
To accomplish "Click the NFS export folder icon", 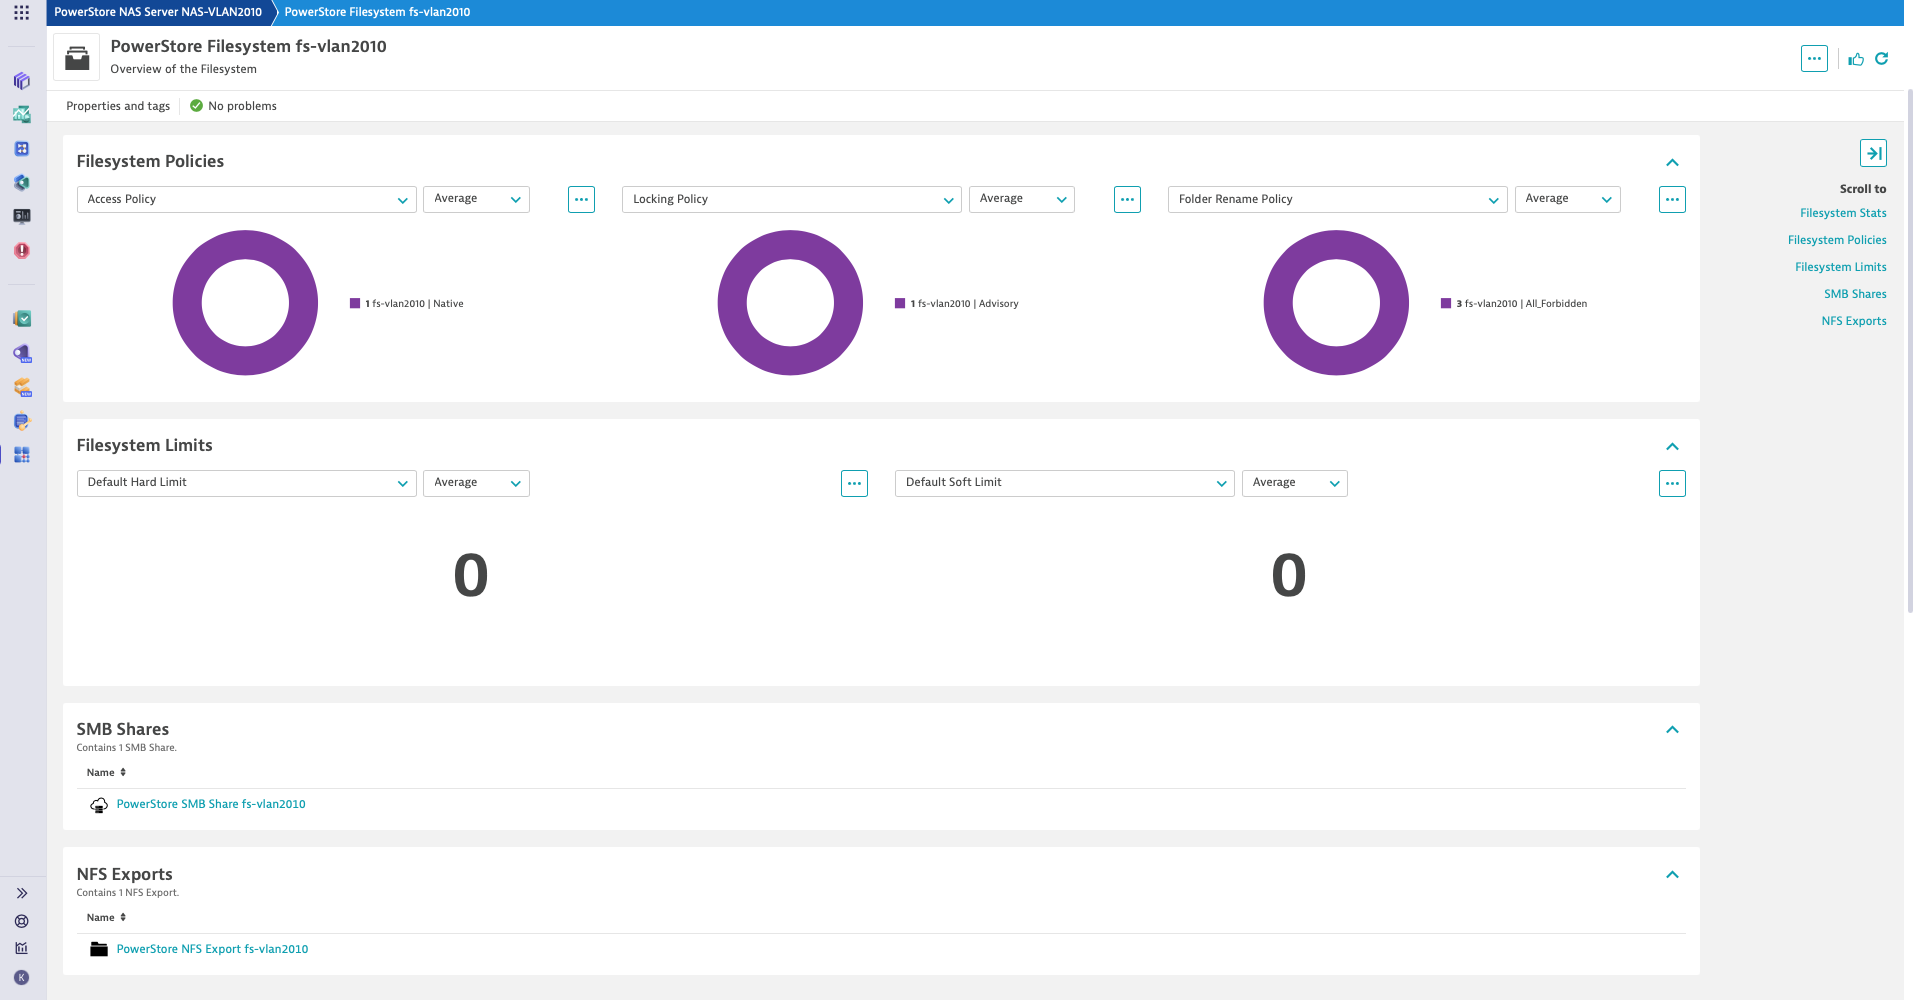I will (99, 950).
